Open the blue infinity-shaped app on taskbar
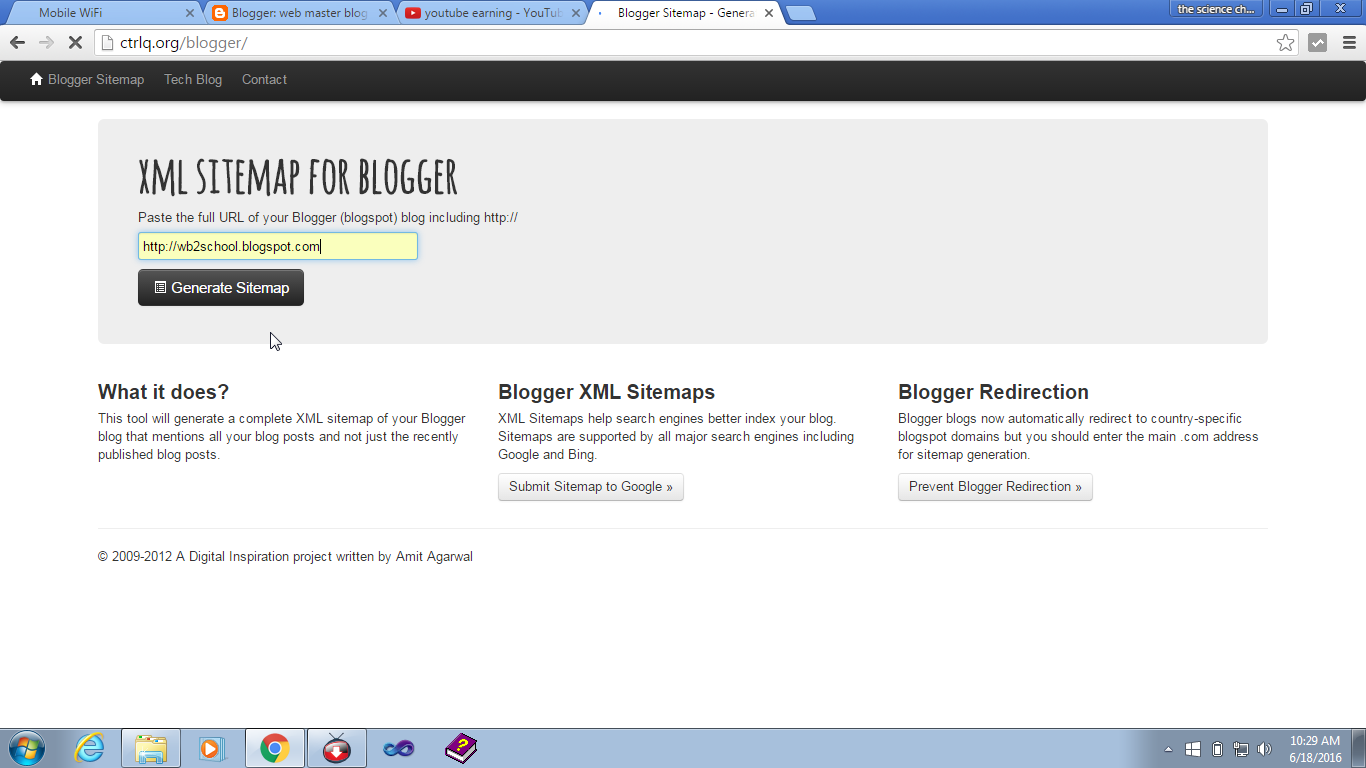Screen dimensions: 1366x768 (398, 748)
